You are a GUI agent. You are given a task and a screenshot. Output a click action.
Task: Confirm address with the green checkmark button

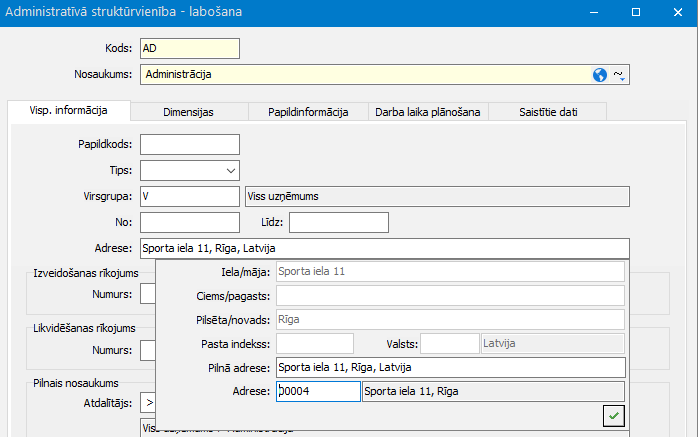coord(614,415)
